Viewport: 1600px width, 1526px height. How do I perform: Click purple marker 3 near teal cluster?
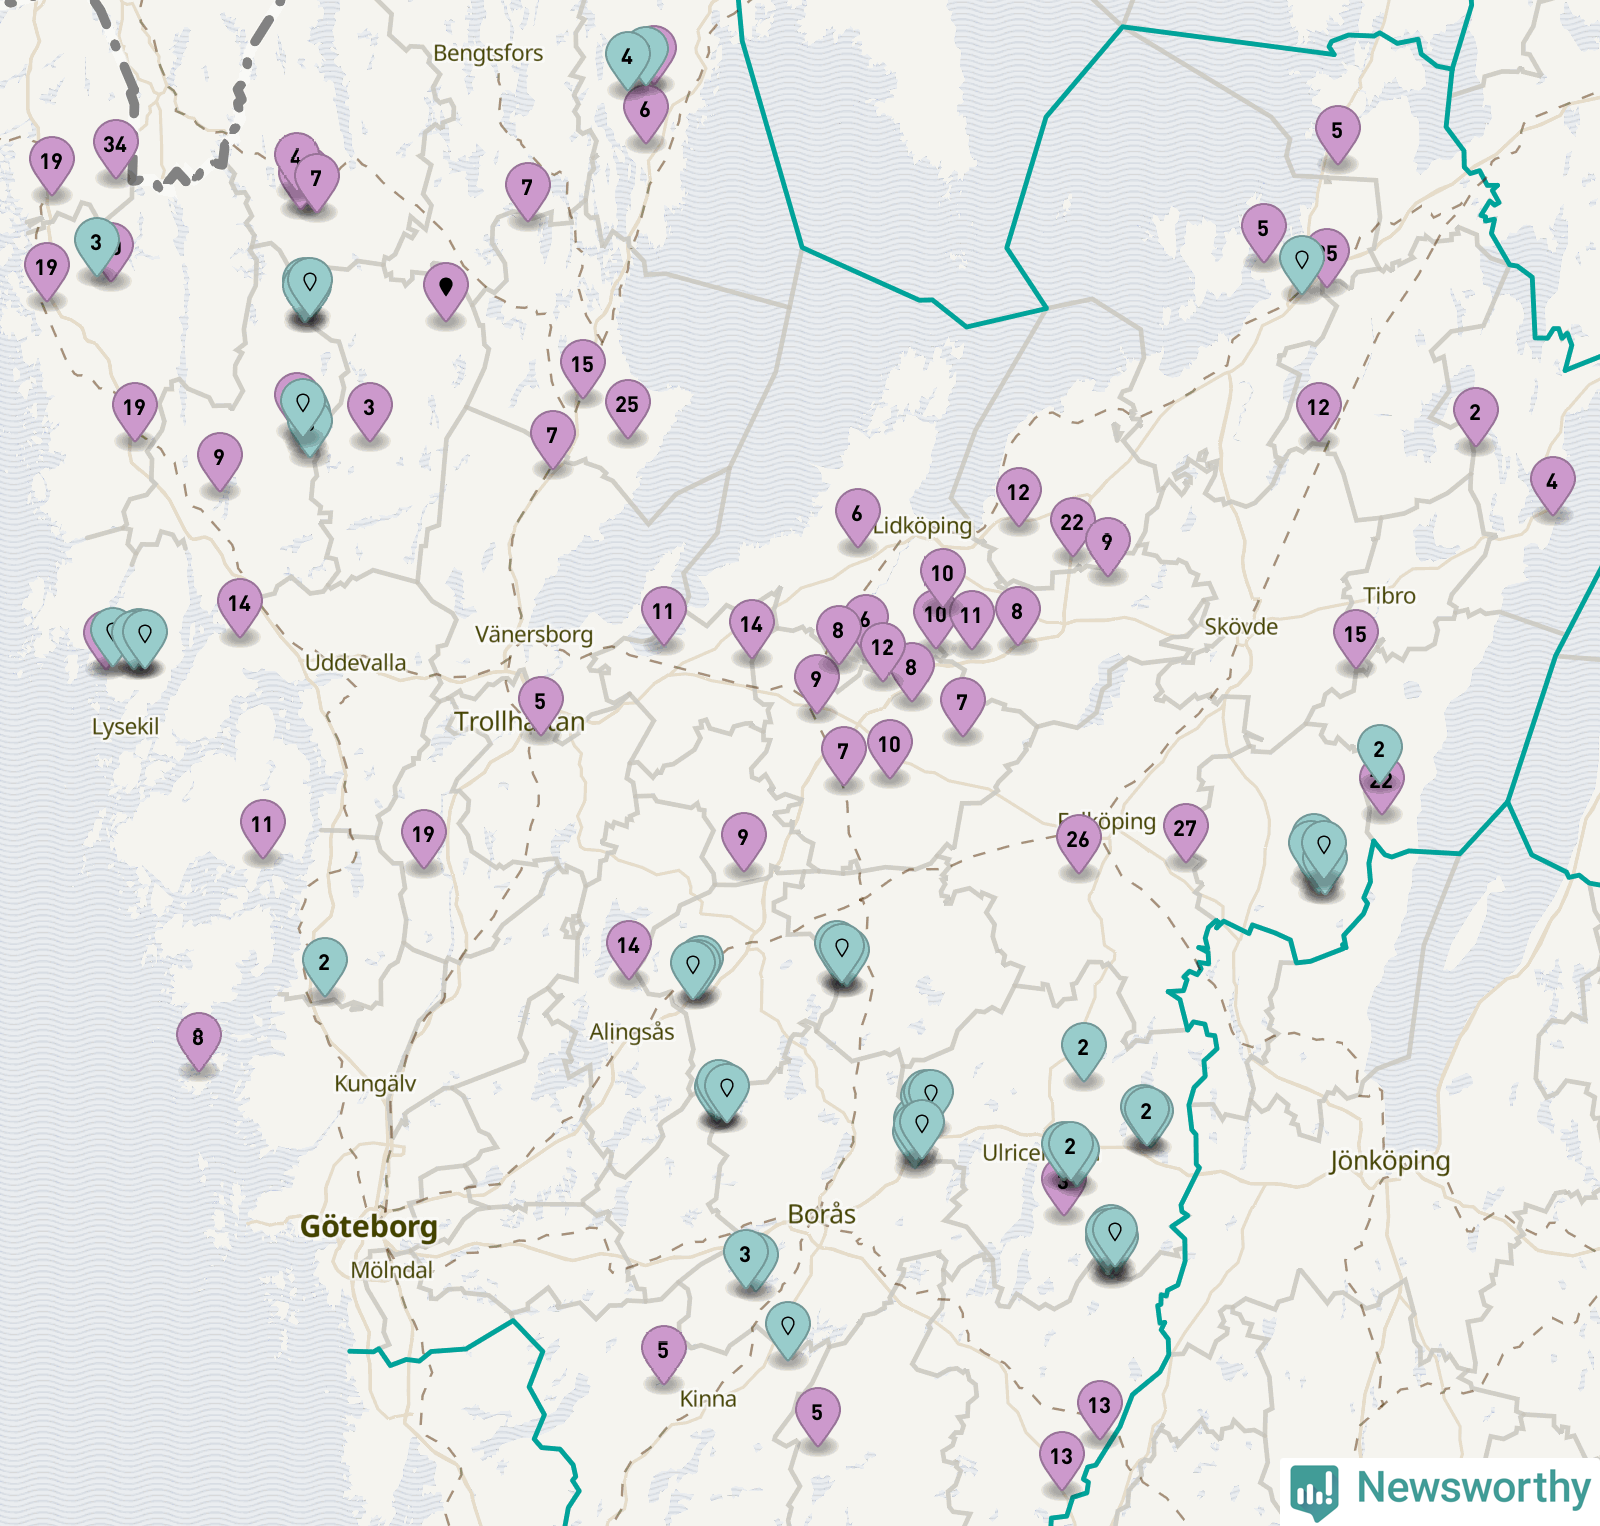pyautogui.click(x=369, y=411)
